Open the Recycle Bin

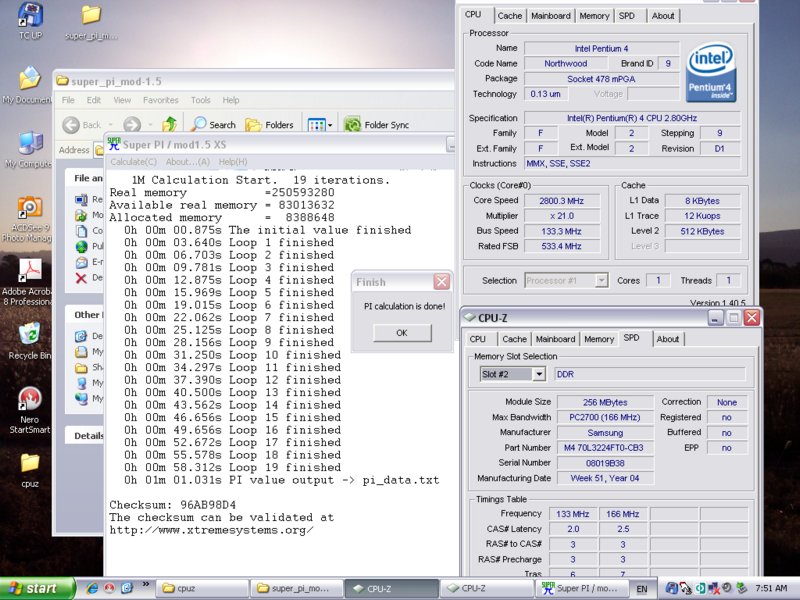[29, 341]
